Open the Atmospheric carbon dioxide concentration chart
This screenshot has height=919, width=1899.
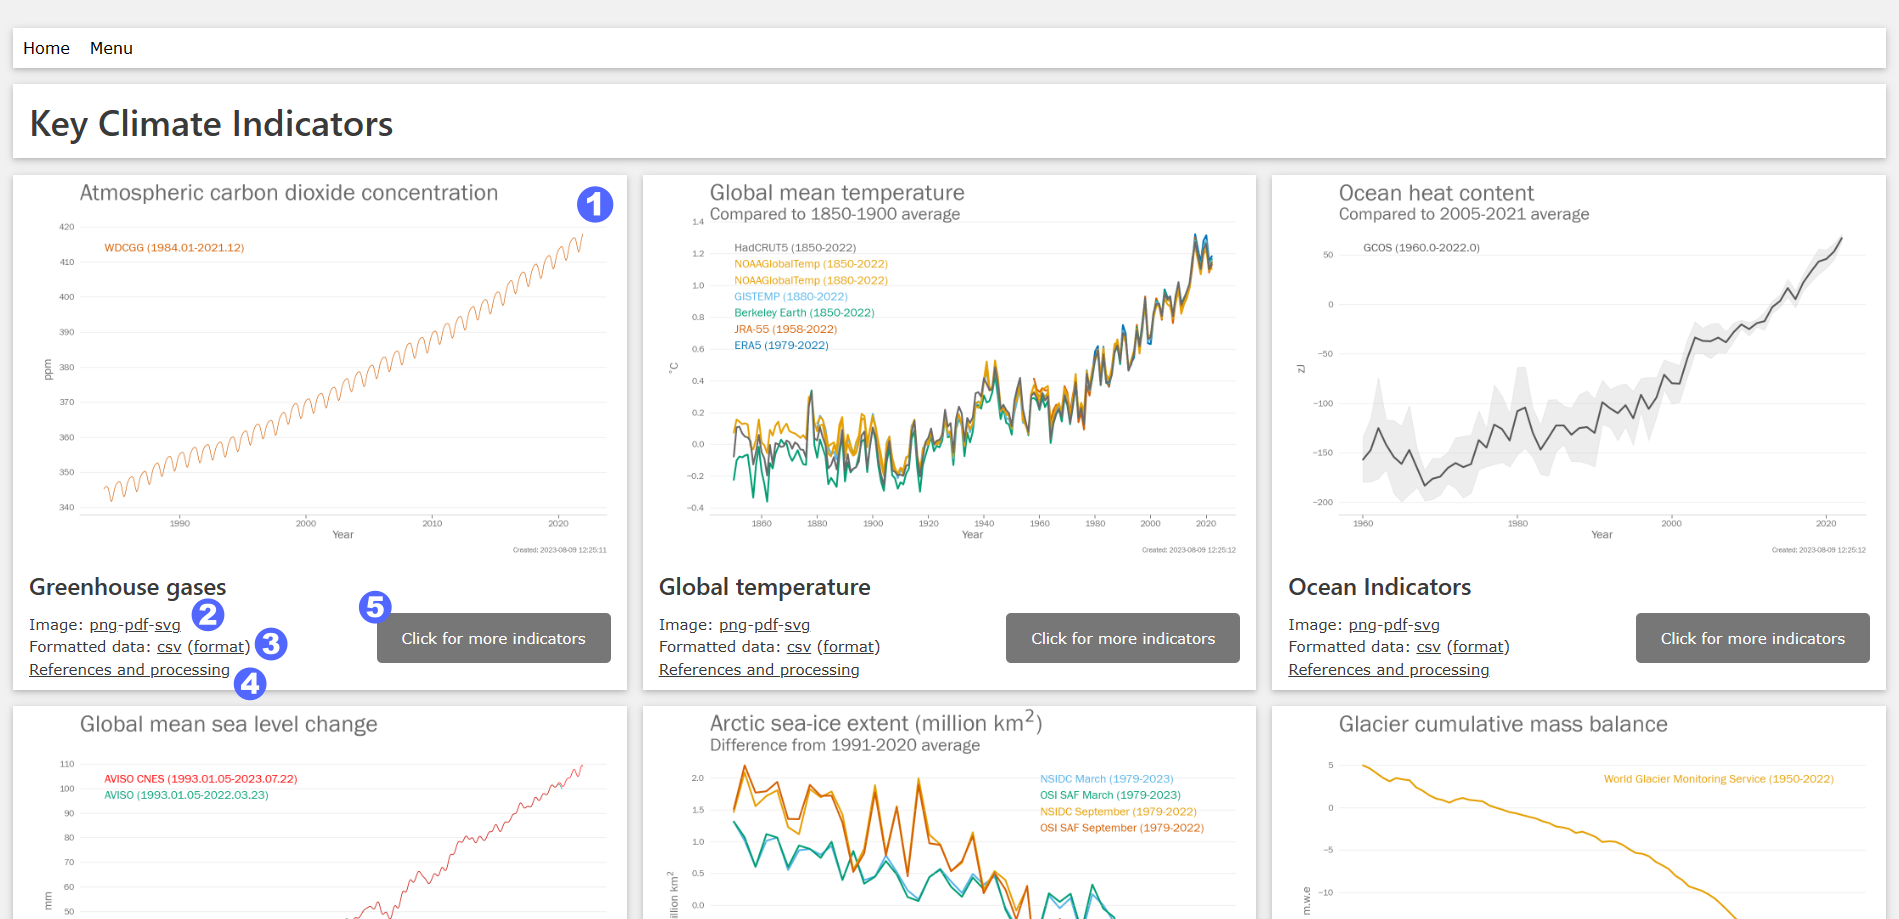[x=320, y=368]
